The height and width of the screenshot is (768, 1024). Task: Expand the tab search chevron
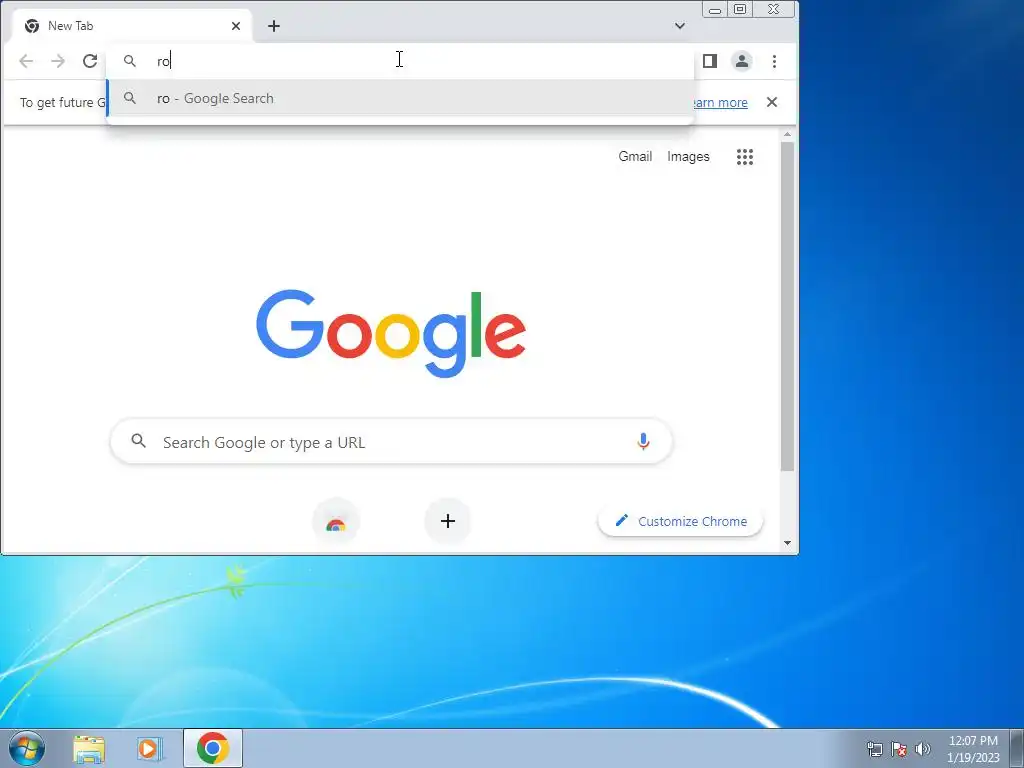point(680,26)
